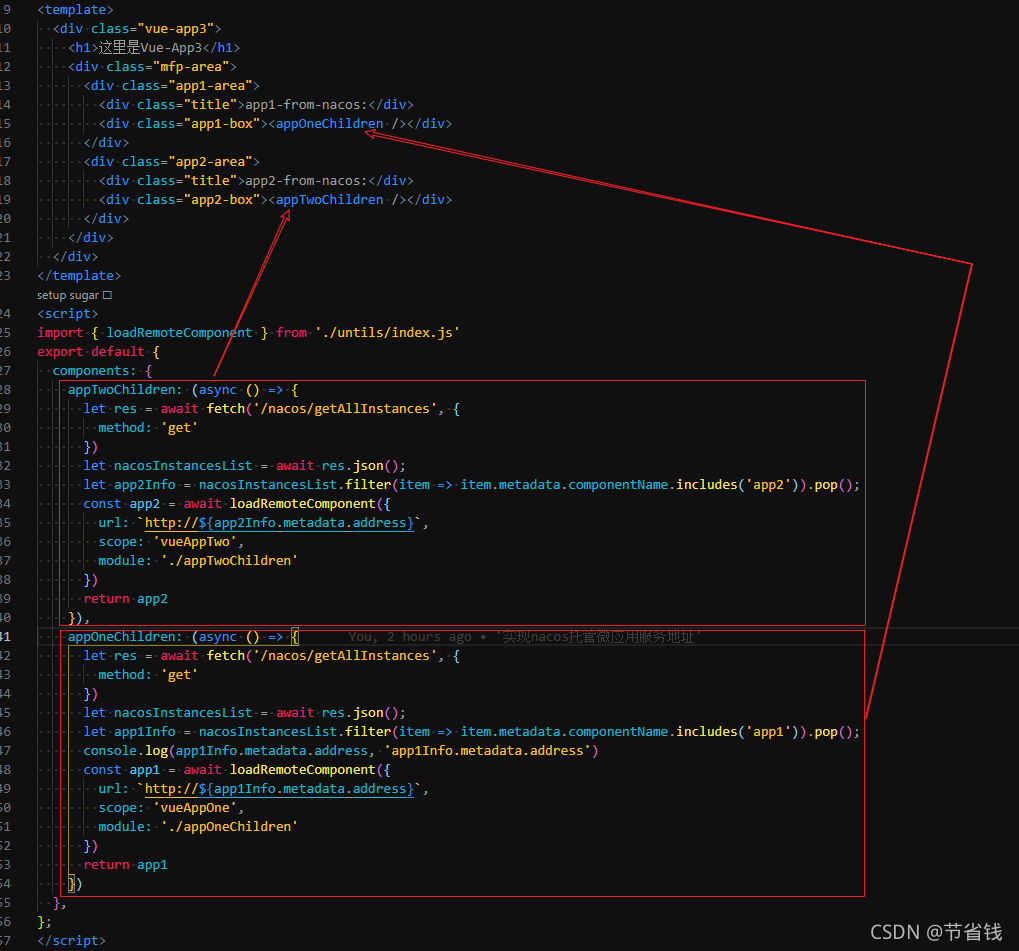Click the opening <script> tag
The image size is (1019, 951).
point(68,313)
